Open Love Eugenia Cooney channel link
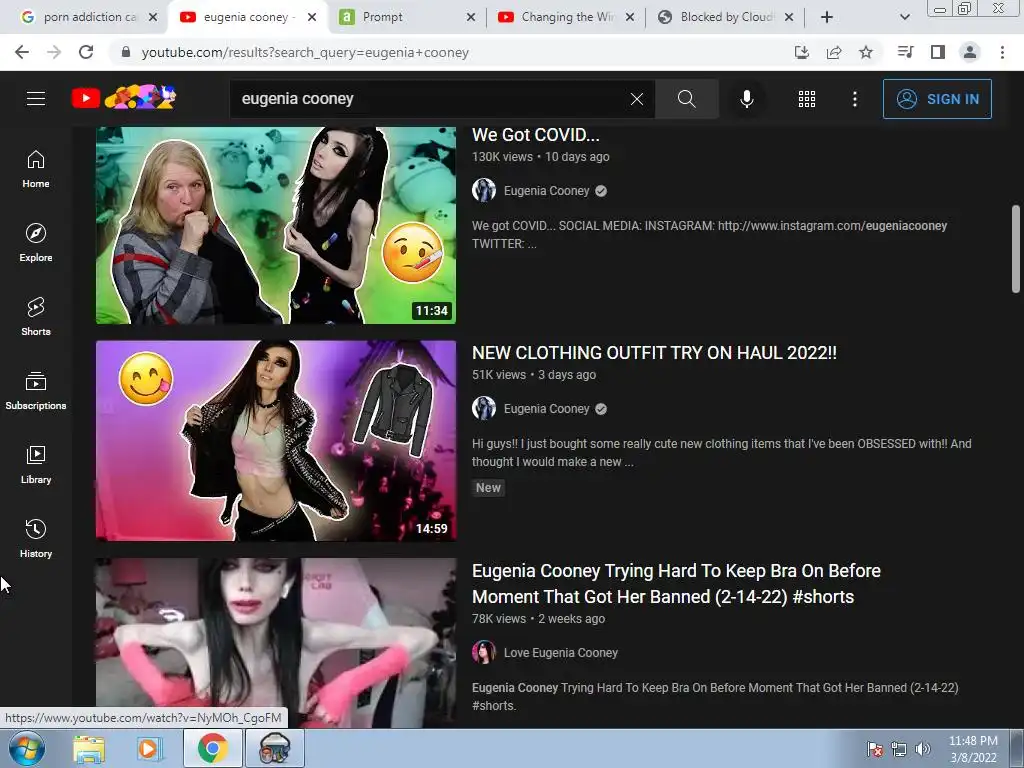 click(x=560, y=652)
